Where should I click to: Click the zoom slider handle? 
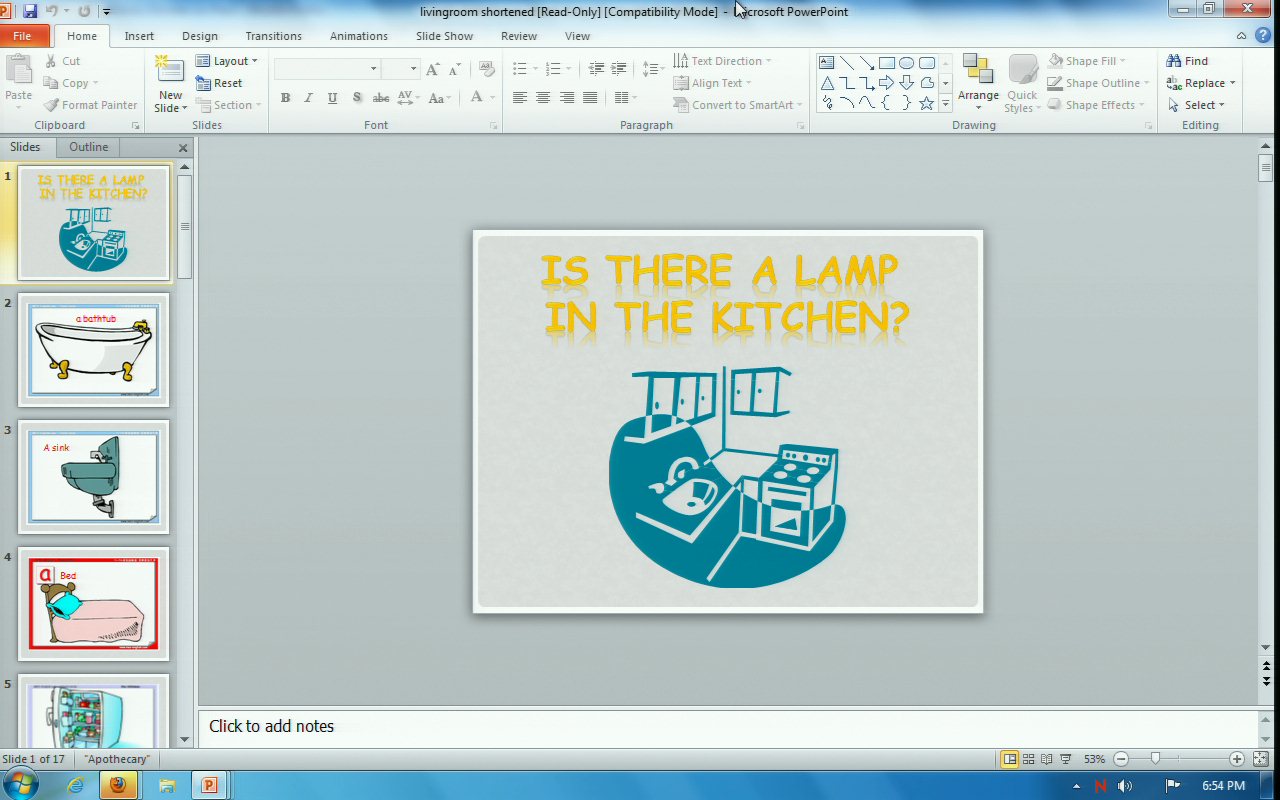tap(1155, 759)
